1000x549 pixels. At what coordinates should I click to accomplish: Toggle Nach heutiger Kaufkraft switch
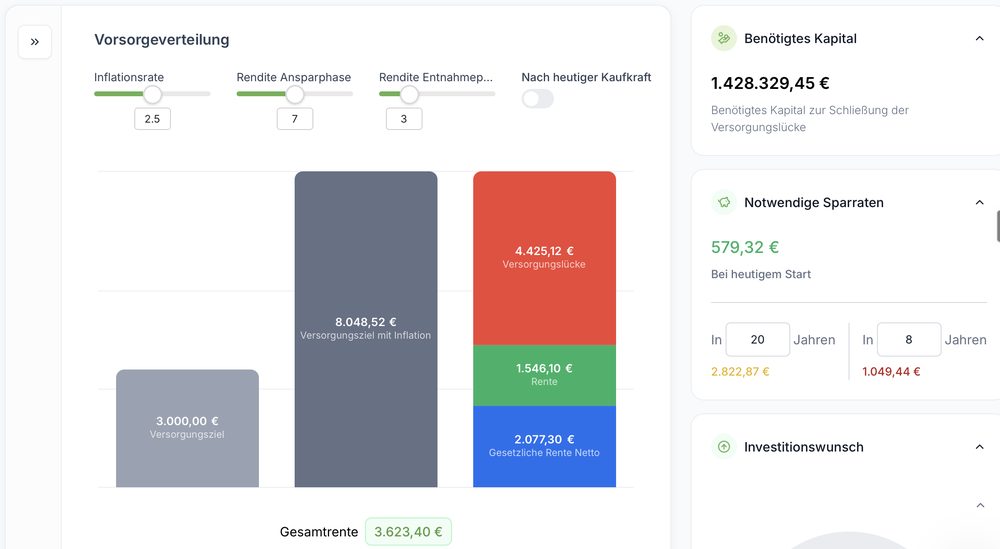[x=538, y=99]
